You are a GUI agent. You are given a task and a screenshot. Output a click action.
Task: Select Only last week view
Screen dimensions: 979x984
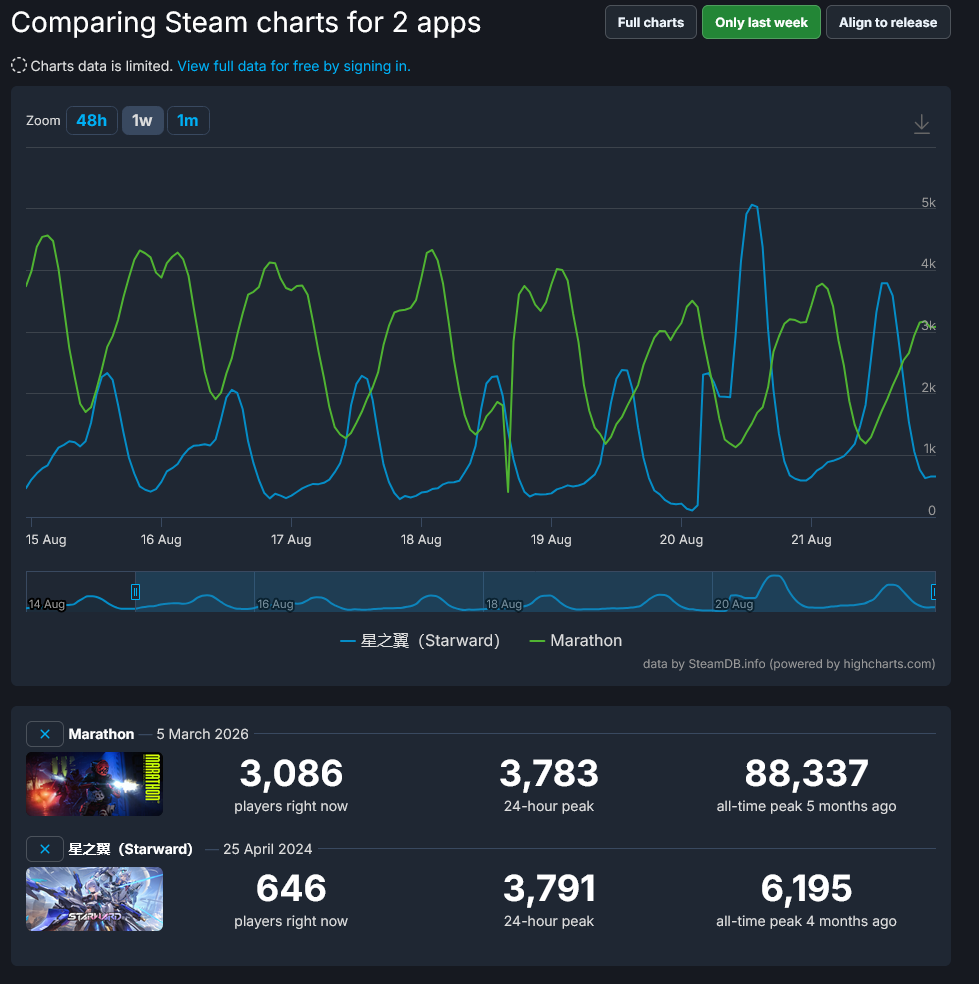pos(761,23)
